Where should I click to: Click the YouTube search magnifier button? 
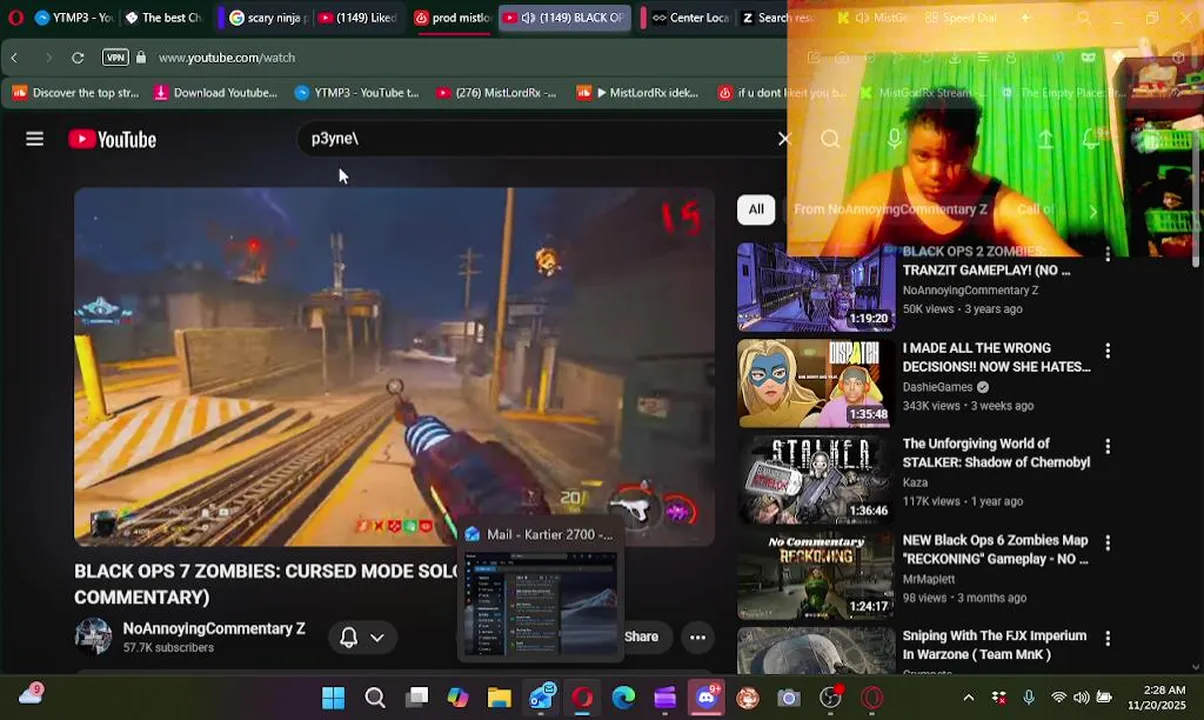[830, 139]
